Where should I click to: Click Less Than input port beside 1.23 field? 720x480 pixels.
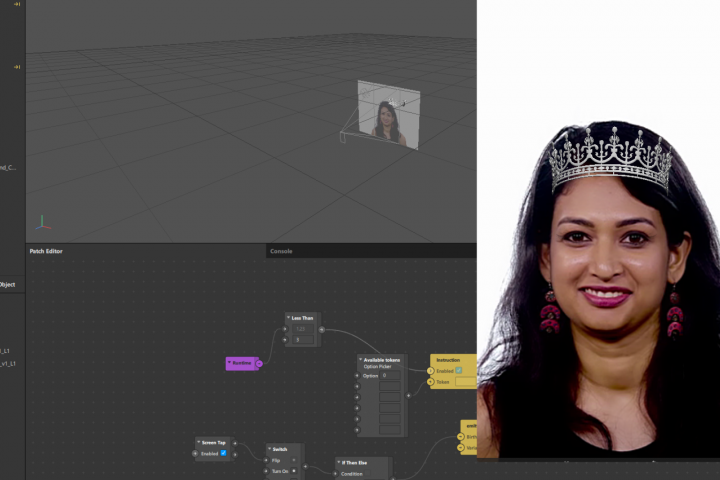tap(285, 329)
